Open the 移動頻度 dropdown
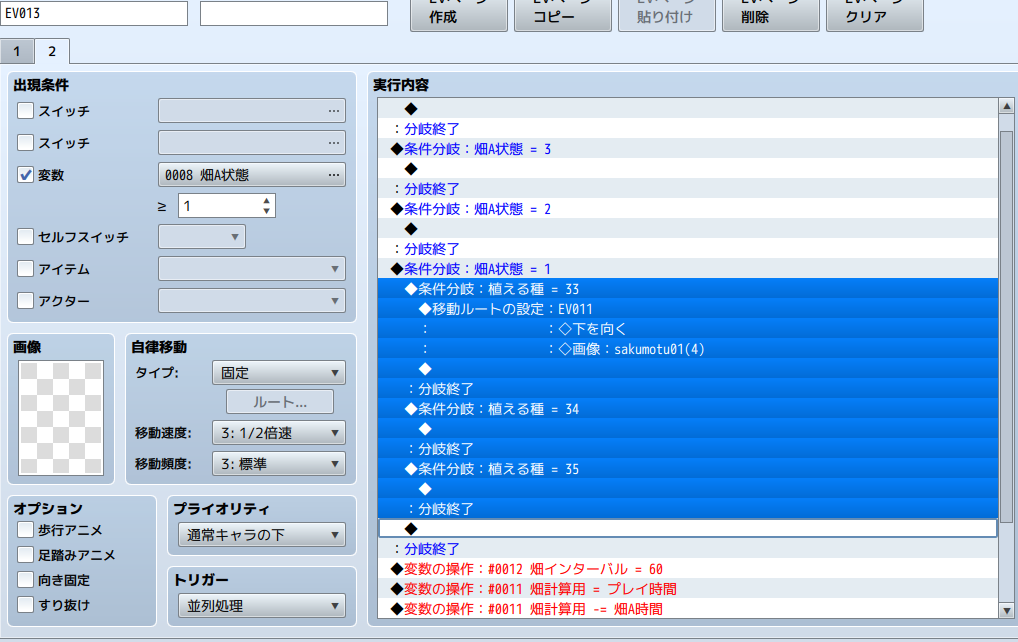1018x642 pixels. [x=279, y=463]
